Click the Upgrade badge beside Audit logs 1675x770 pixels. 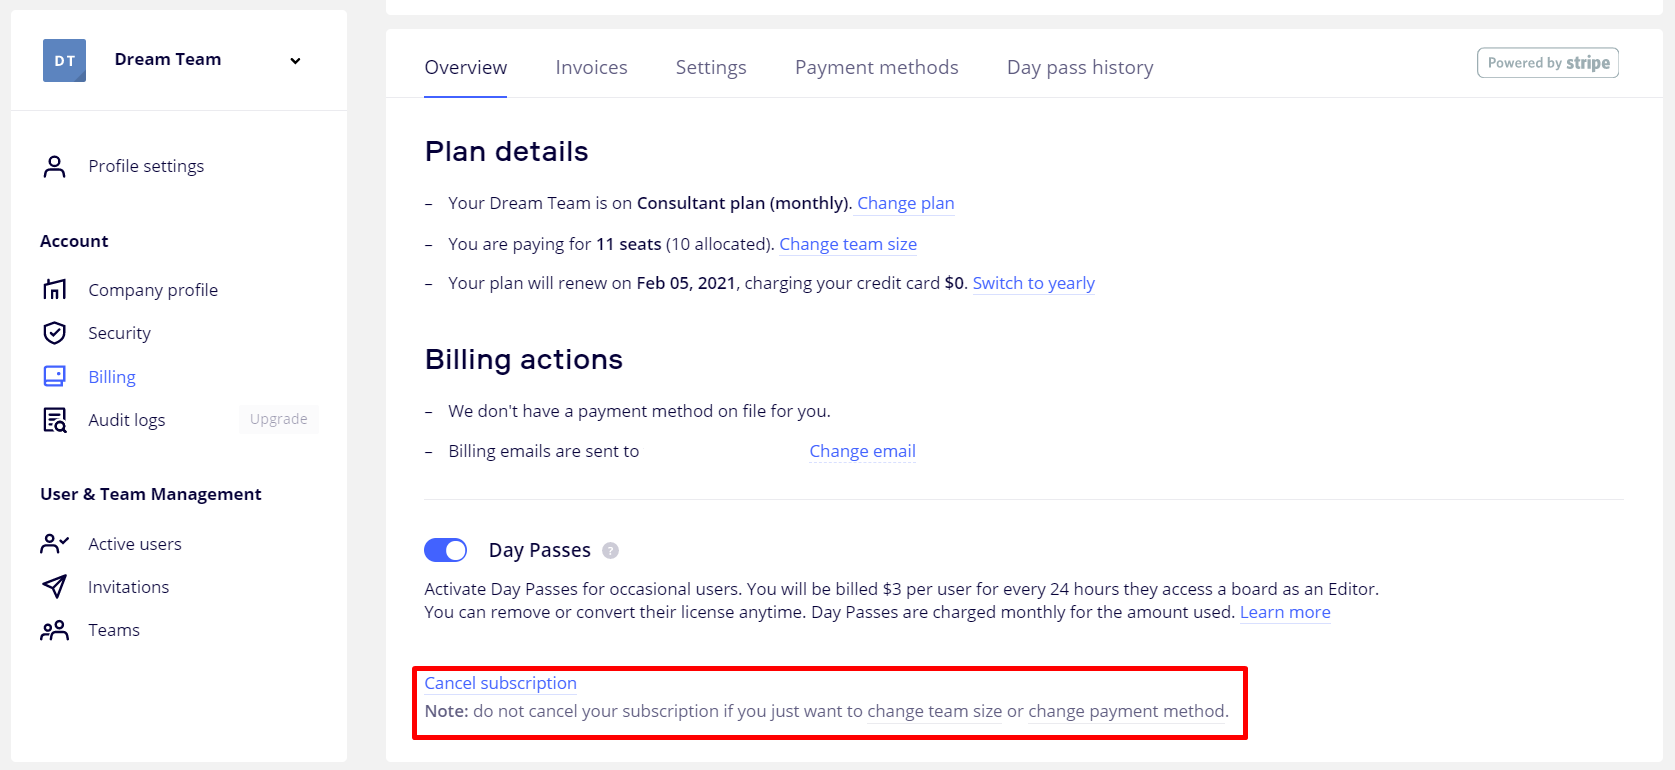click(x=278, y=419)
